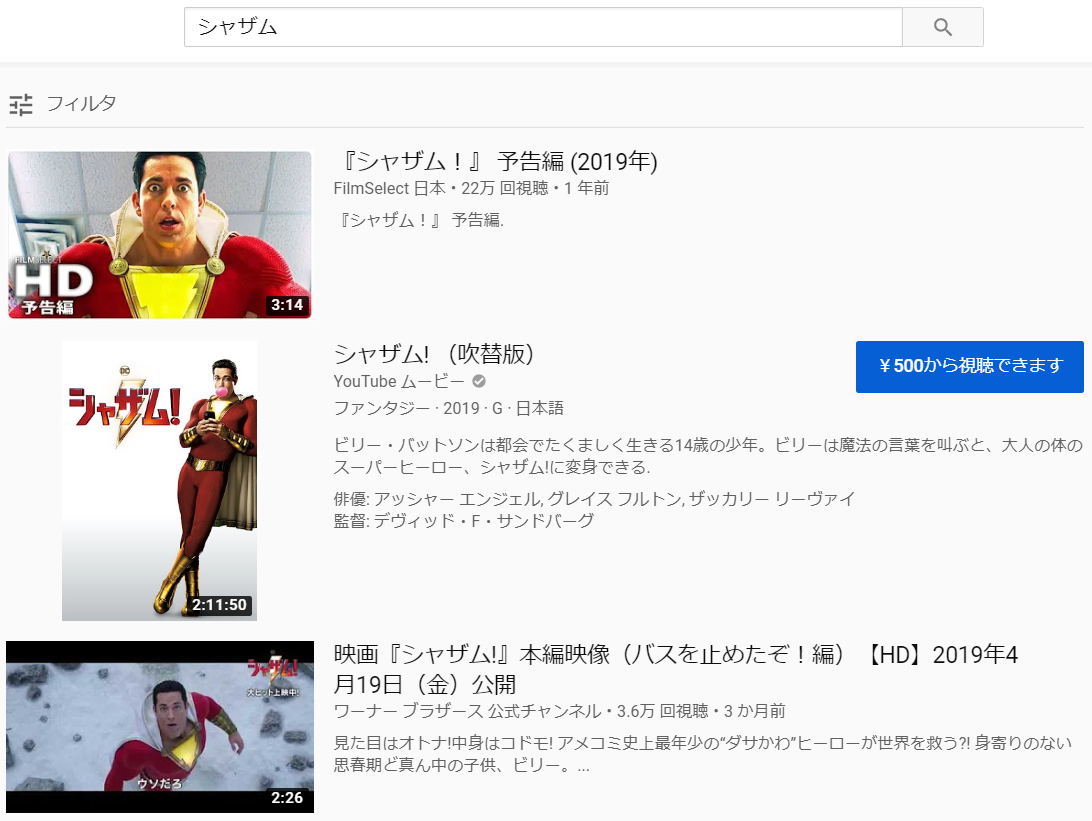Click the 2:11:50 duration badge
The image size is (1092, 821).
click(219, 605)
